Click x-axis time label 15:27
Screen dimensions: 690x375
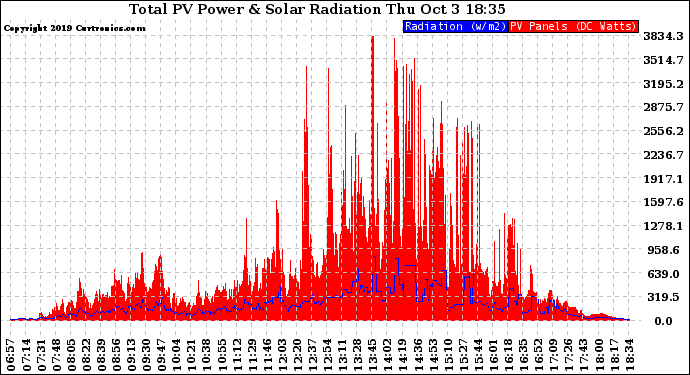pos(463,354)
